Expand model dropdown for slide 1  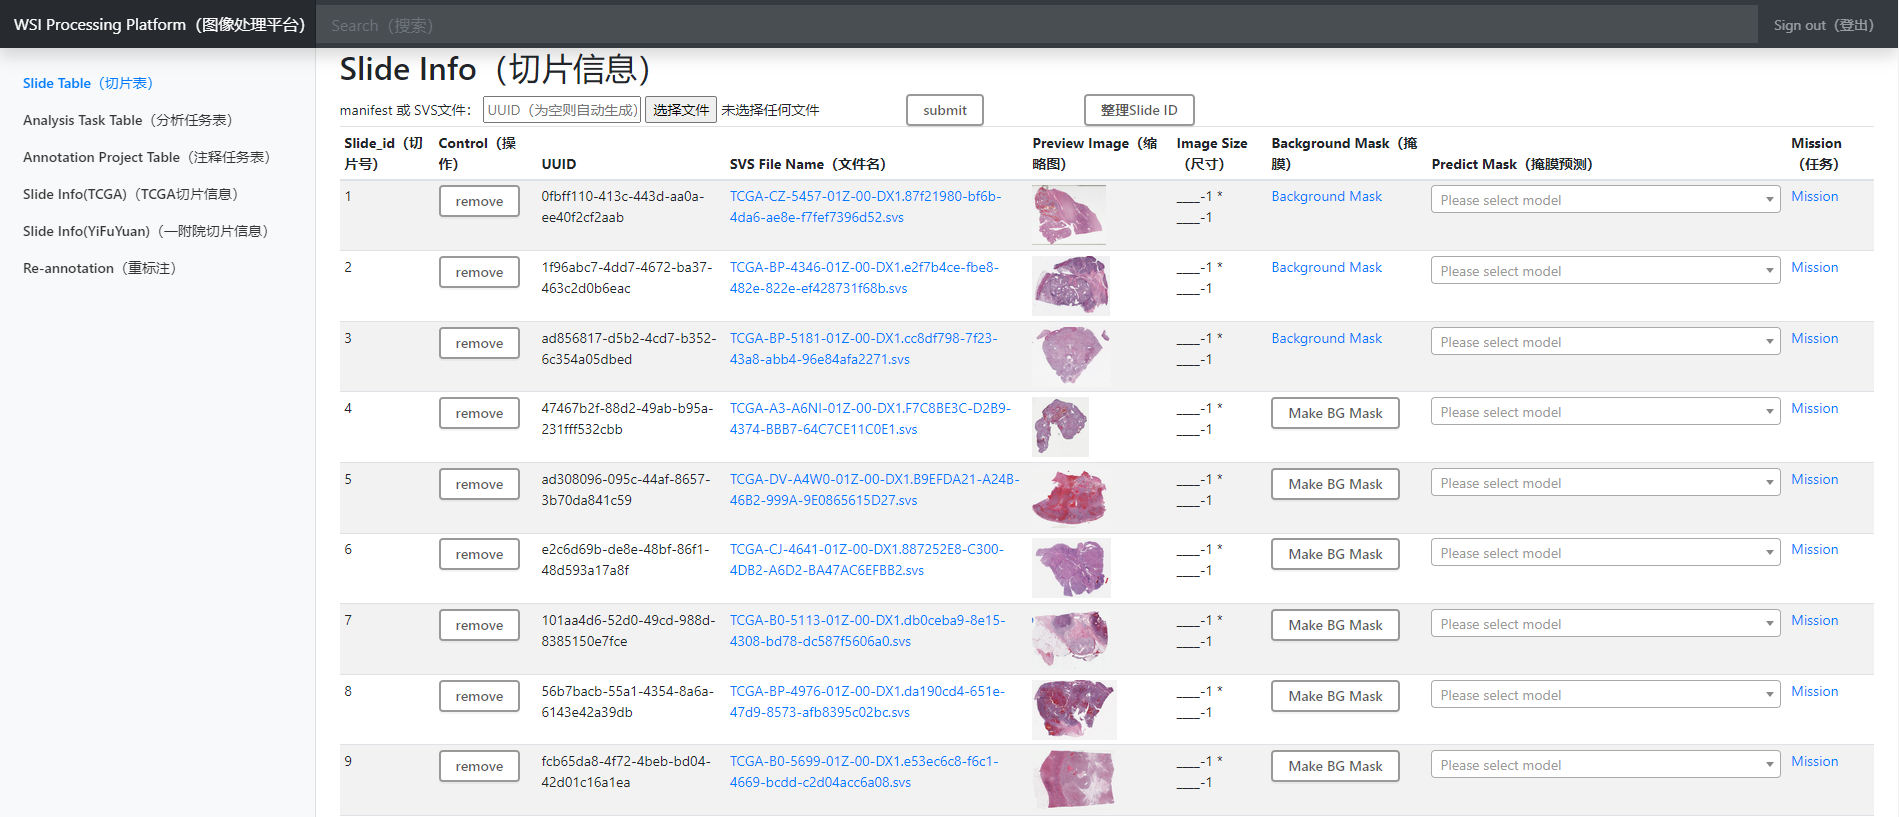(x=1604, y=200)
